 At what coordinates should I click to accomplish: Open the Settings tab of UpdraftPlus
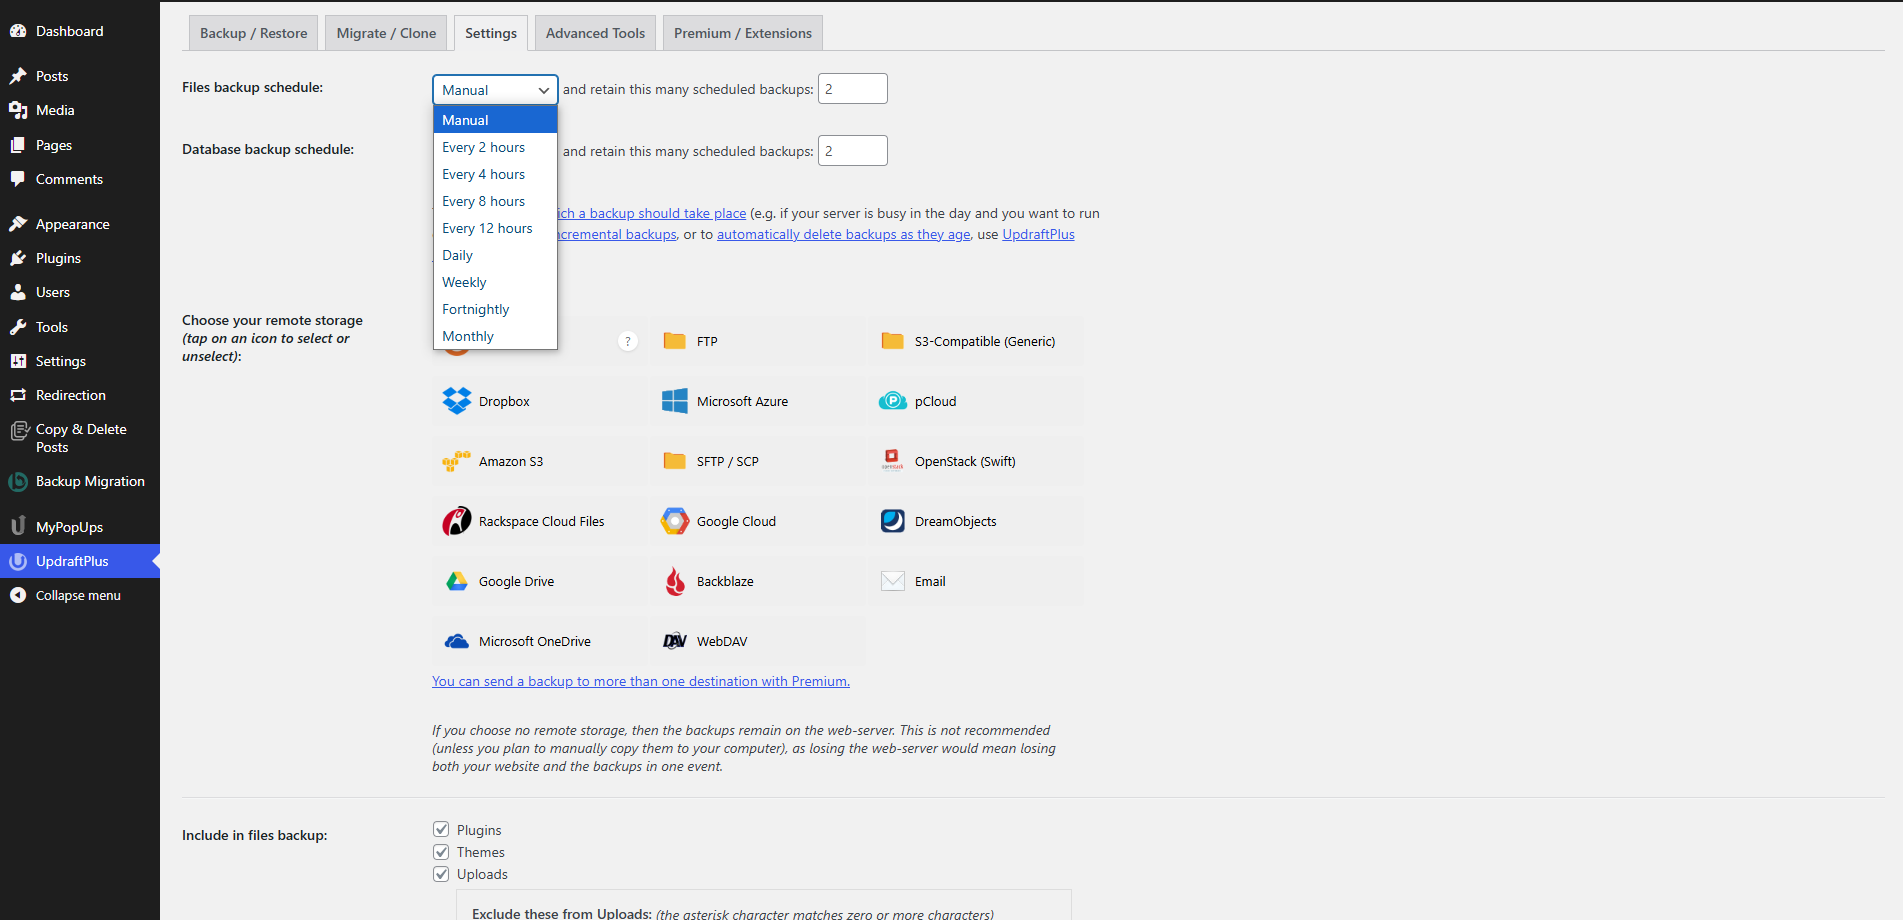(491, 33)
